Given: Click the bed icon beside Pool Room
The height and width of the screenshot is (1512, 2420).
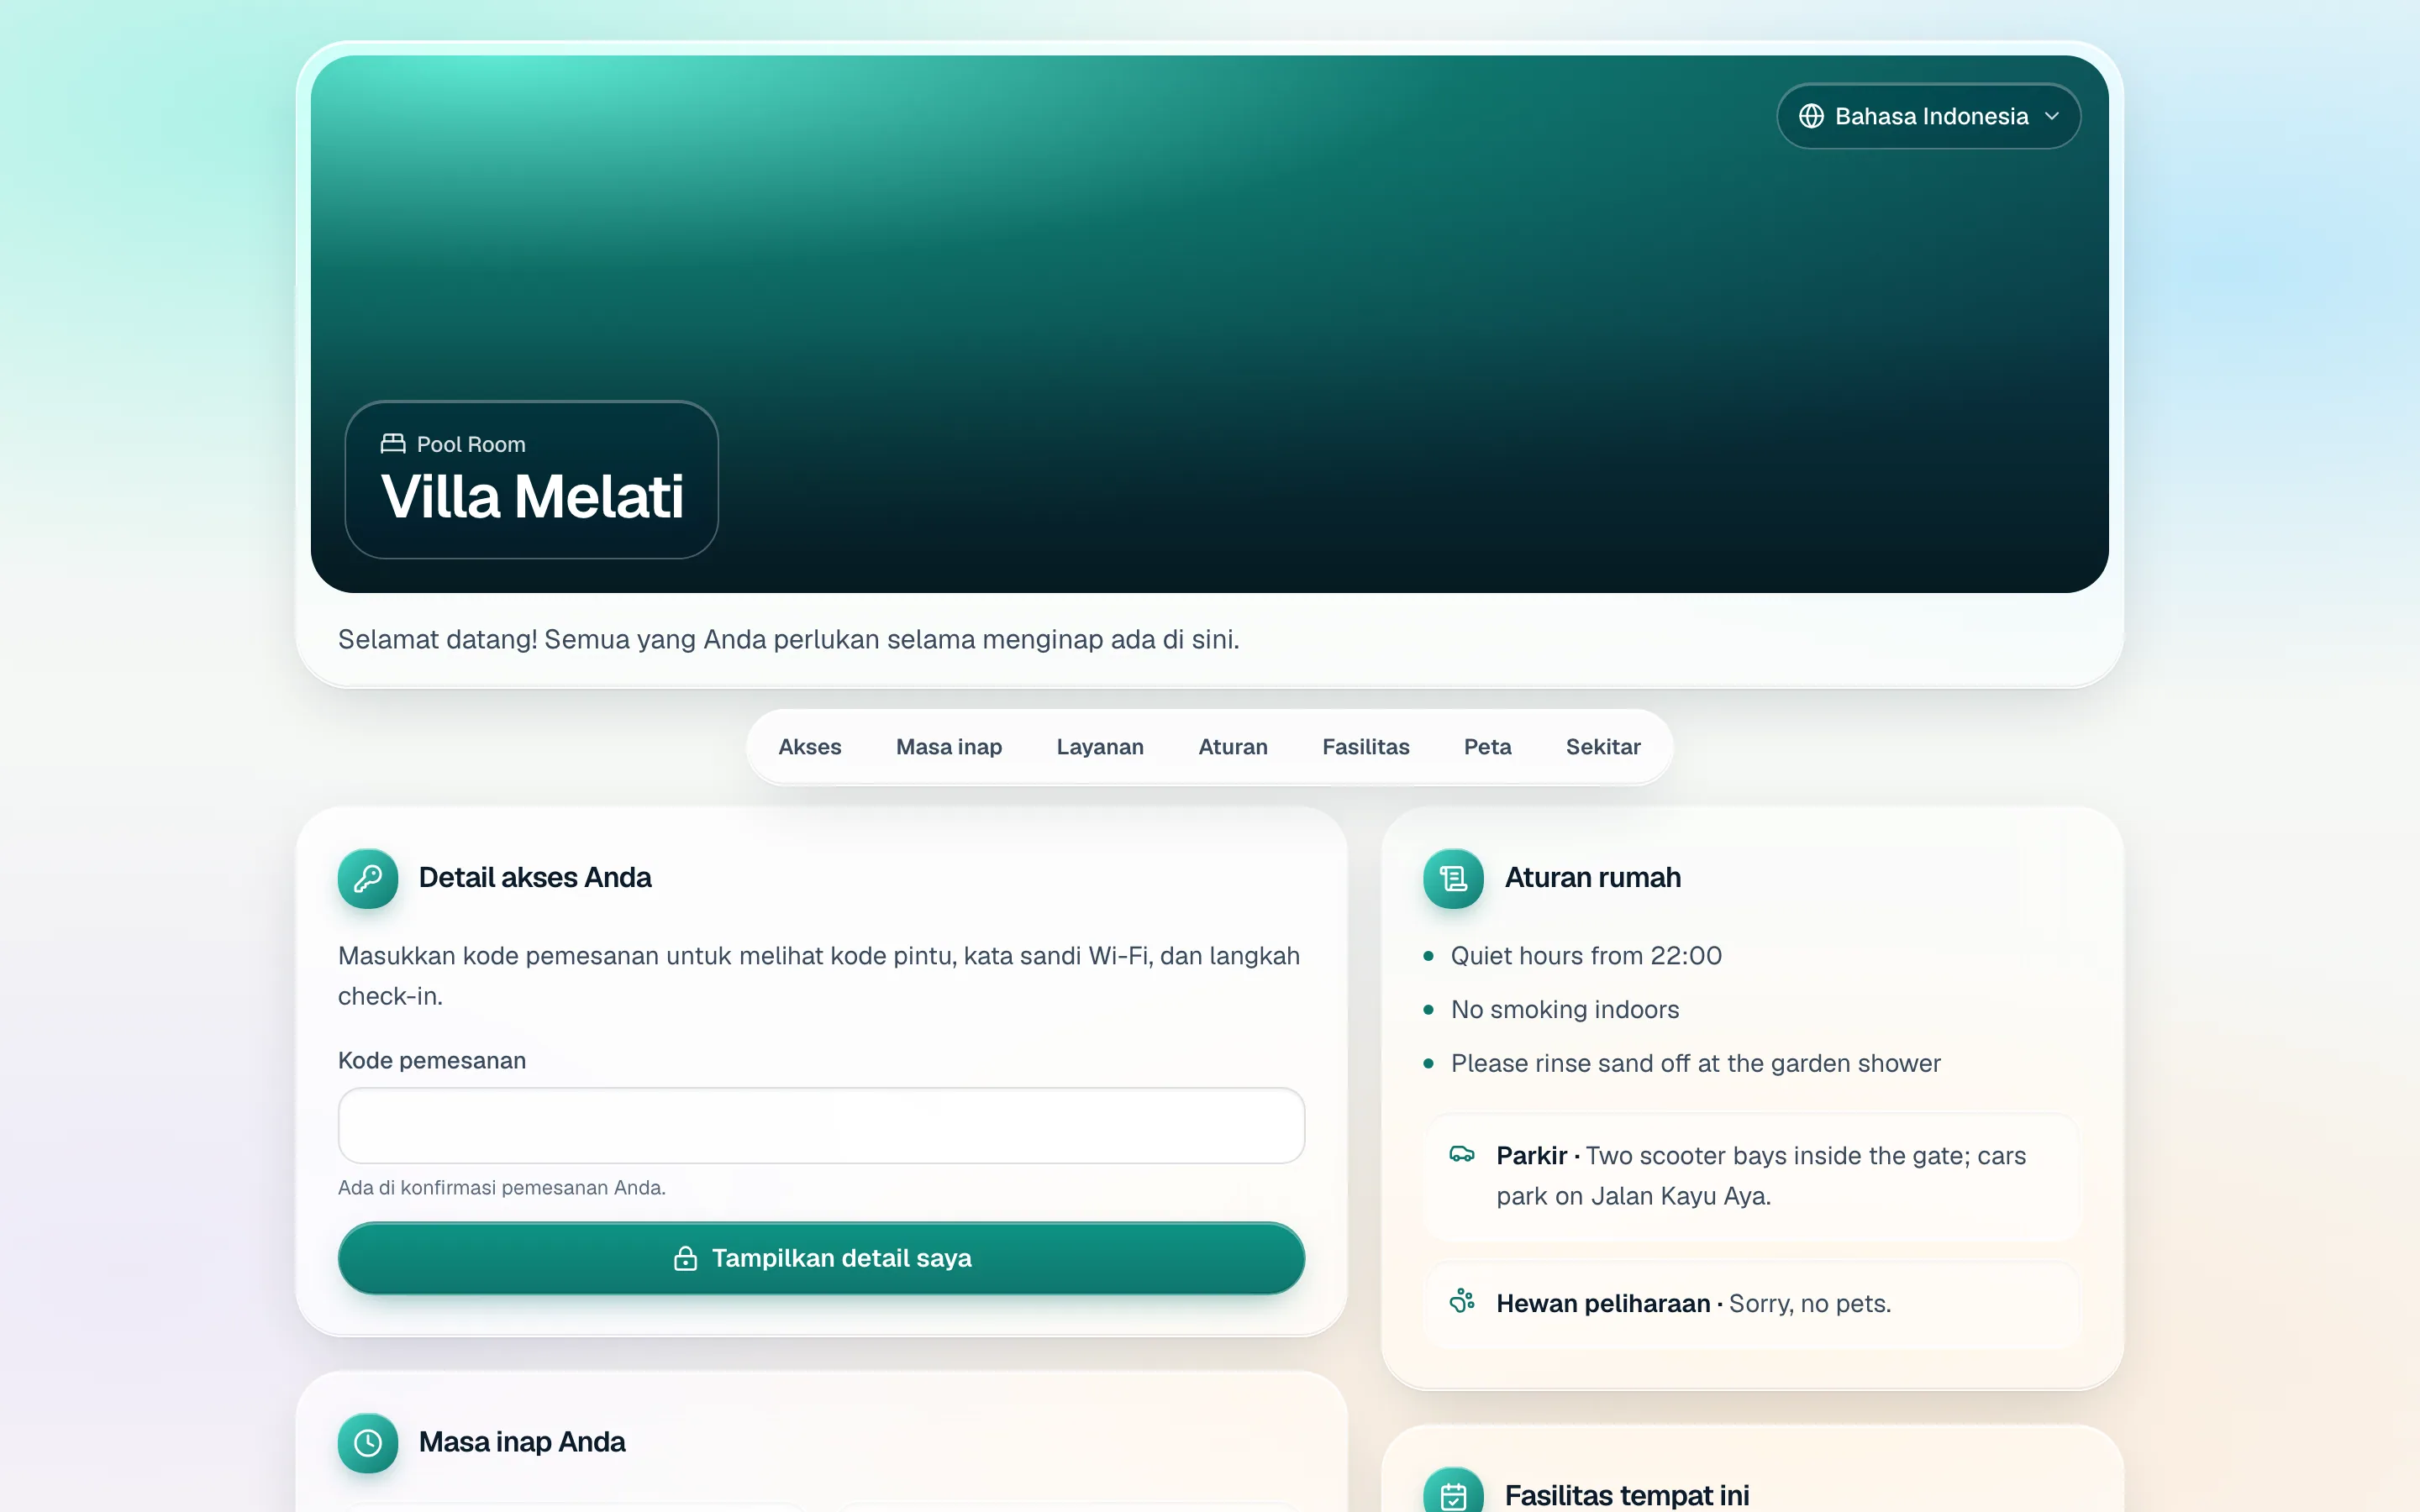Looking at the screenshot, I should click(x=393, y=443).
